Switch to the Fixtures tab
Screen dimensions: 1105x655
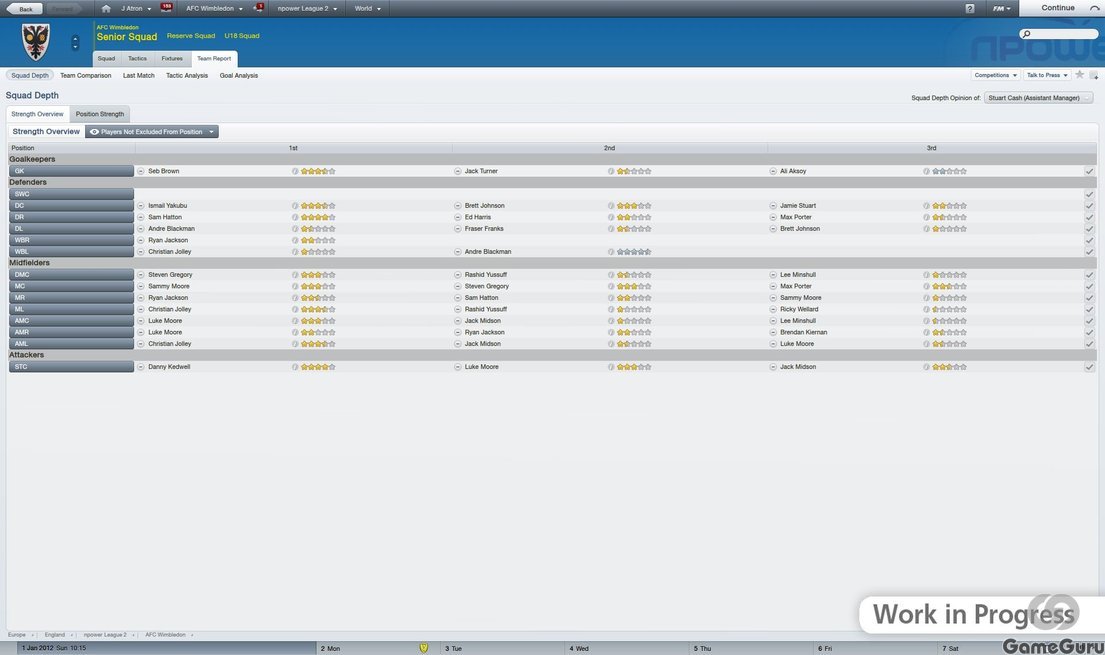point(172,59)
